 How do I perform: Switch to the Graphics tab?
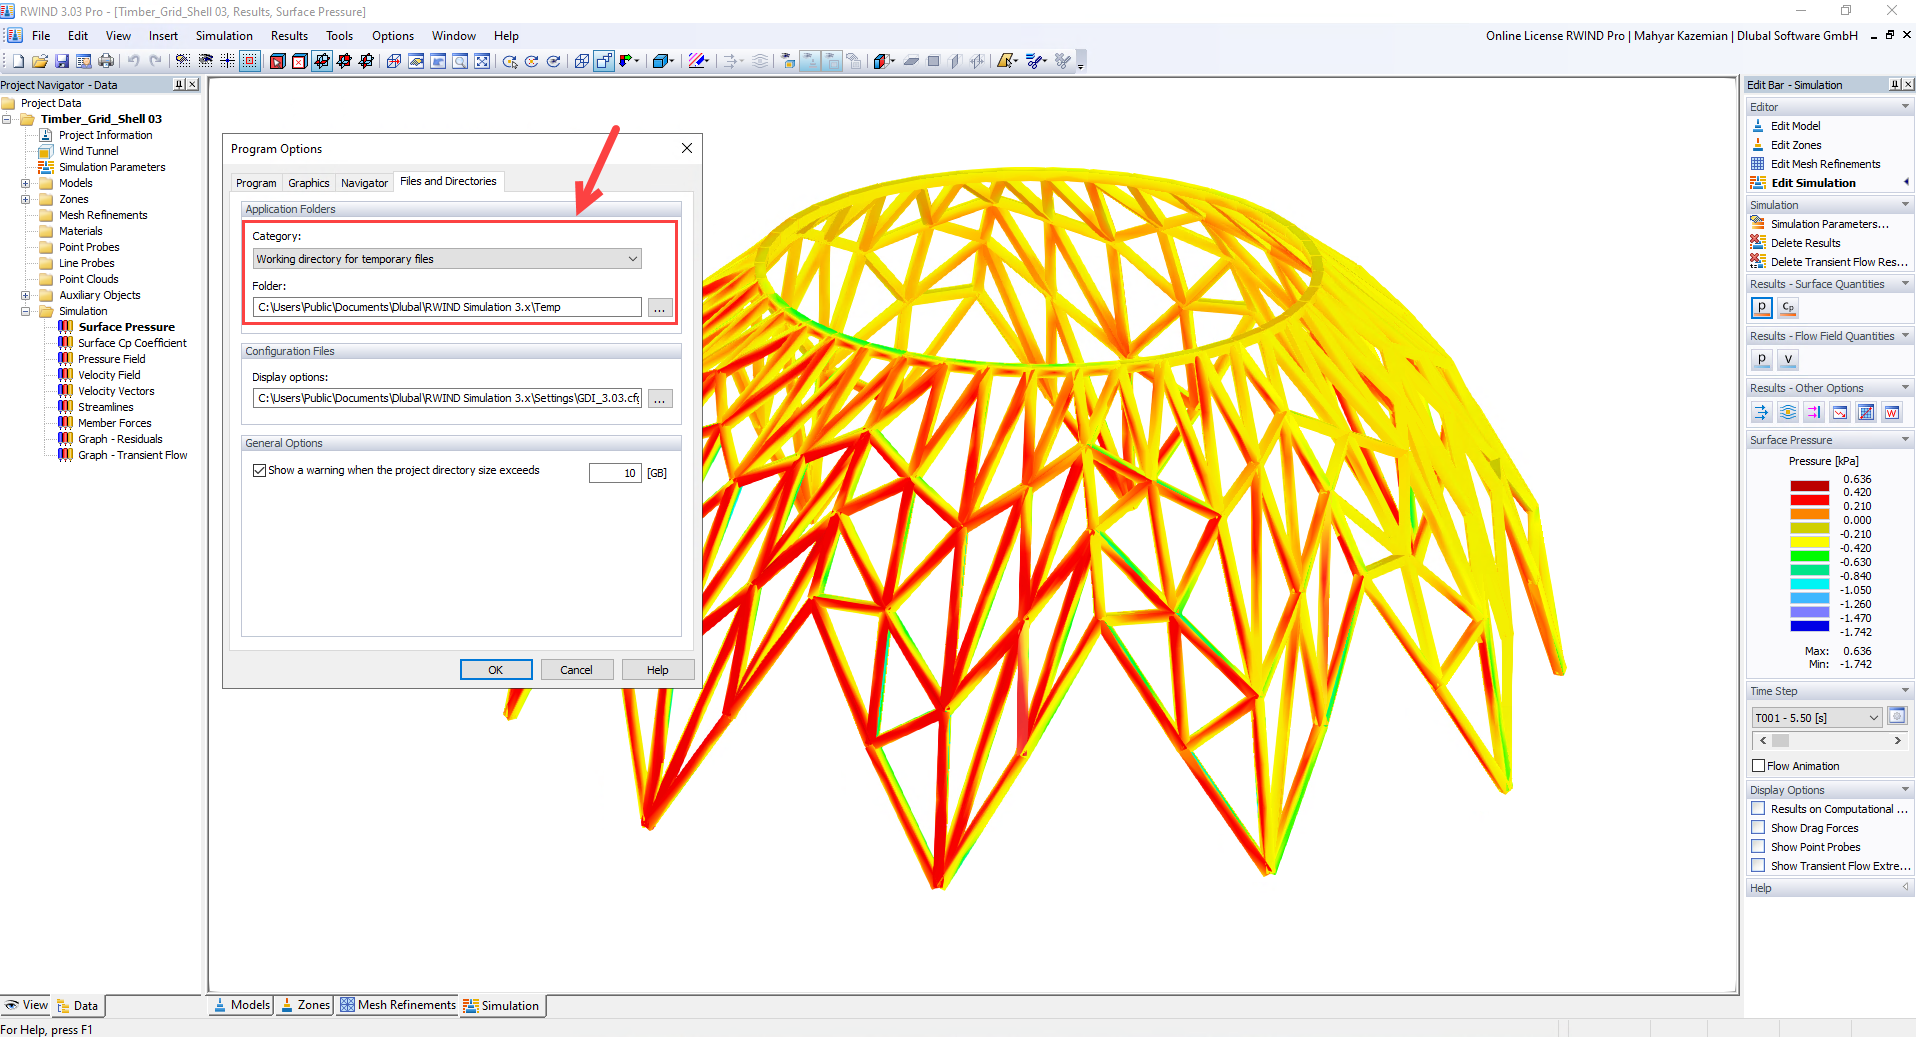point(308,182)
